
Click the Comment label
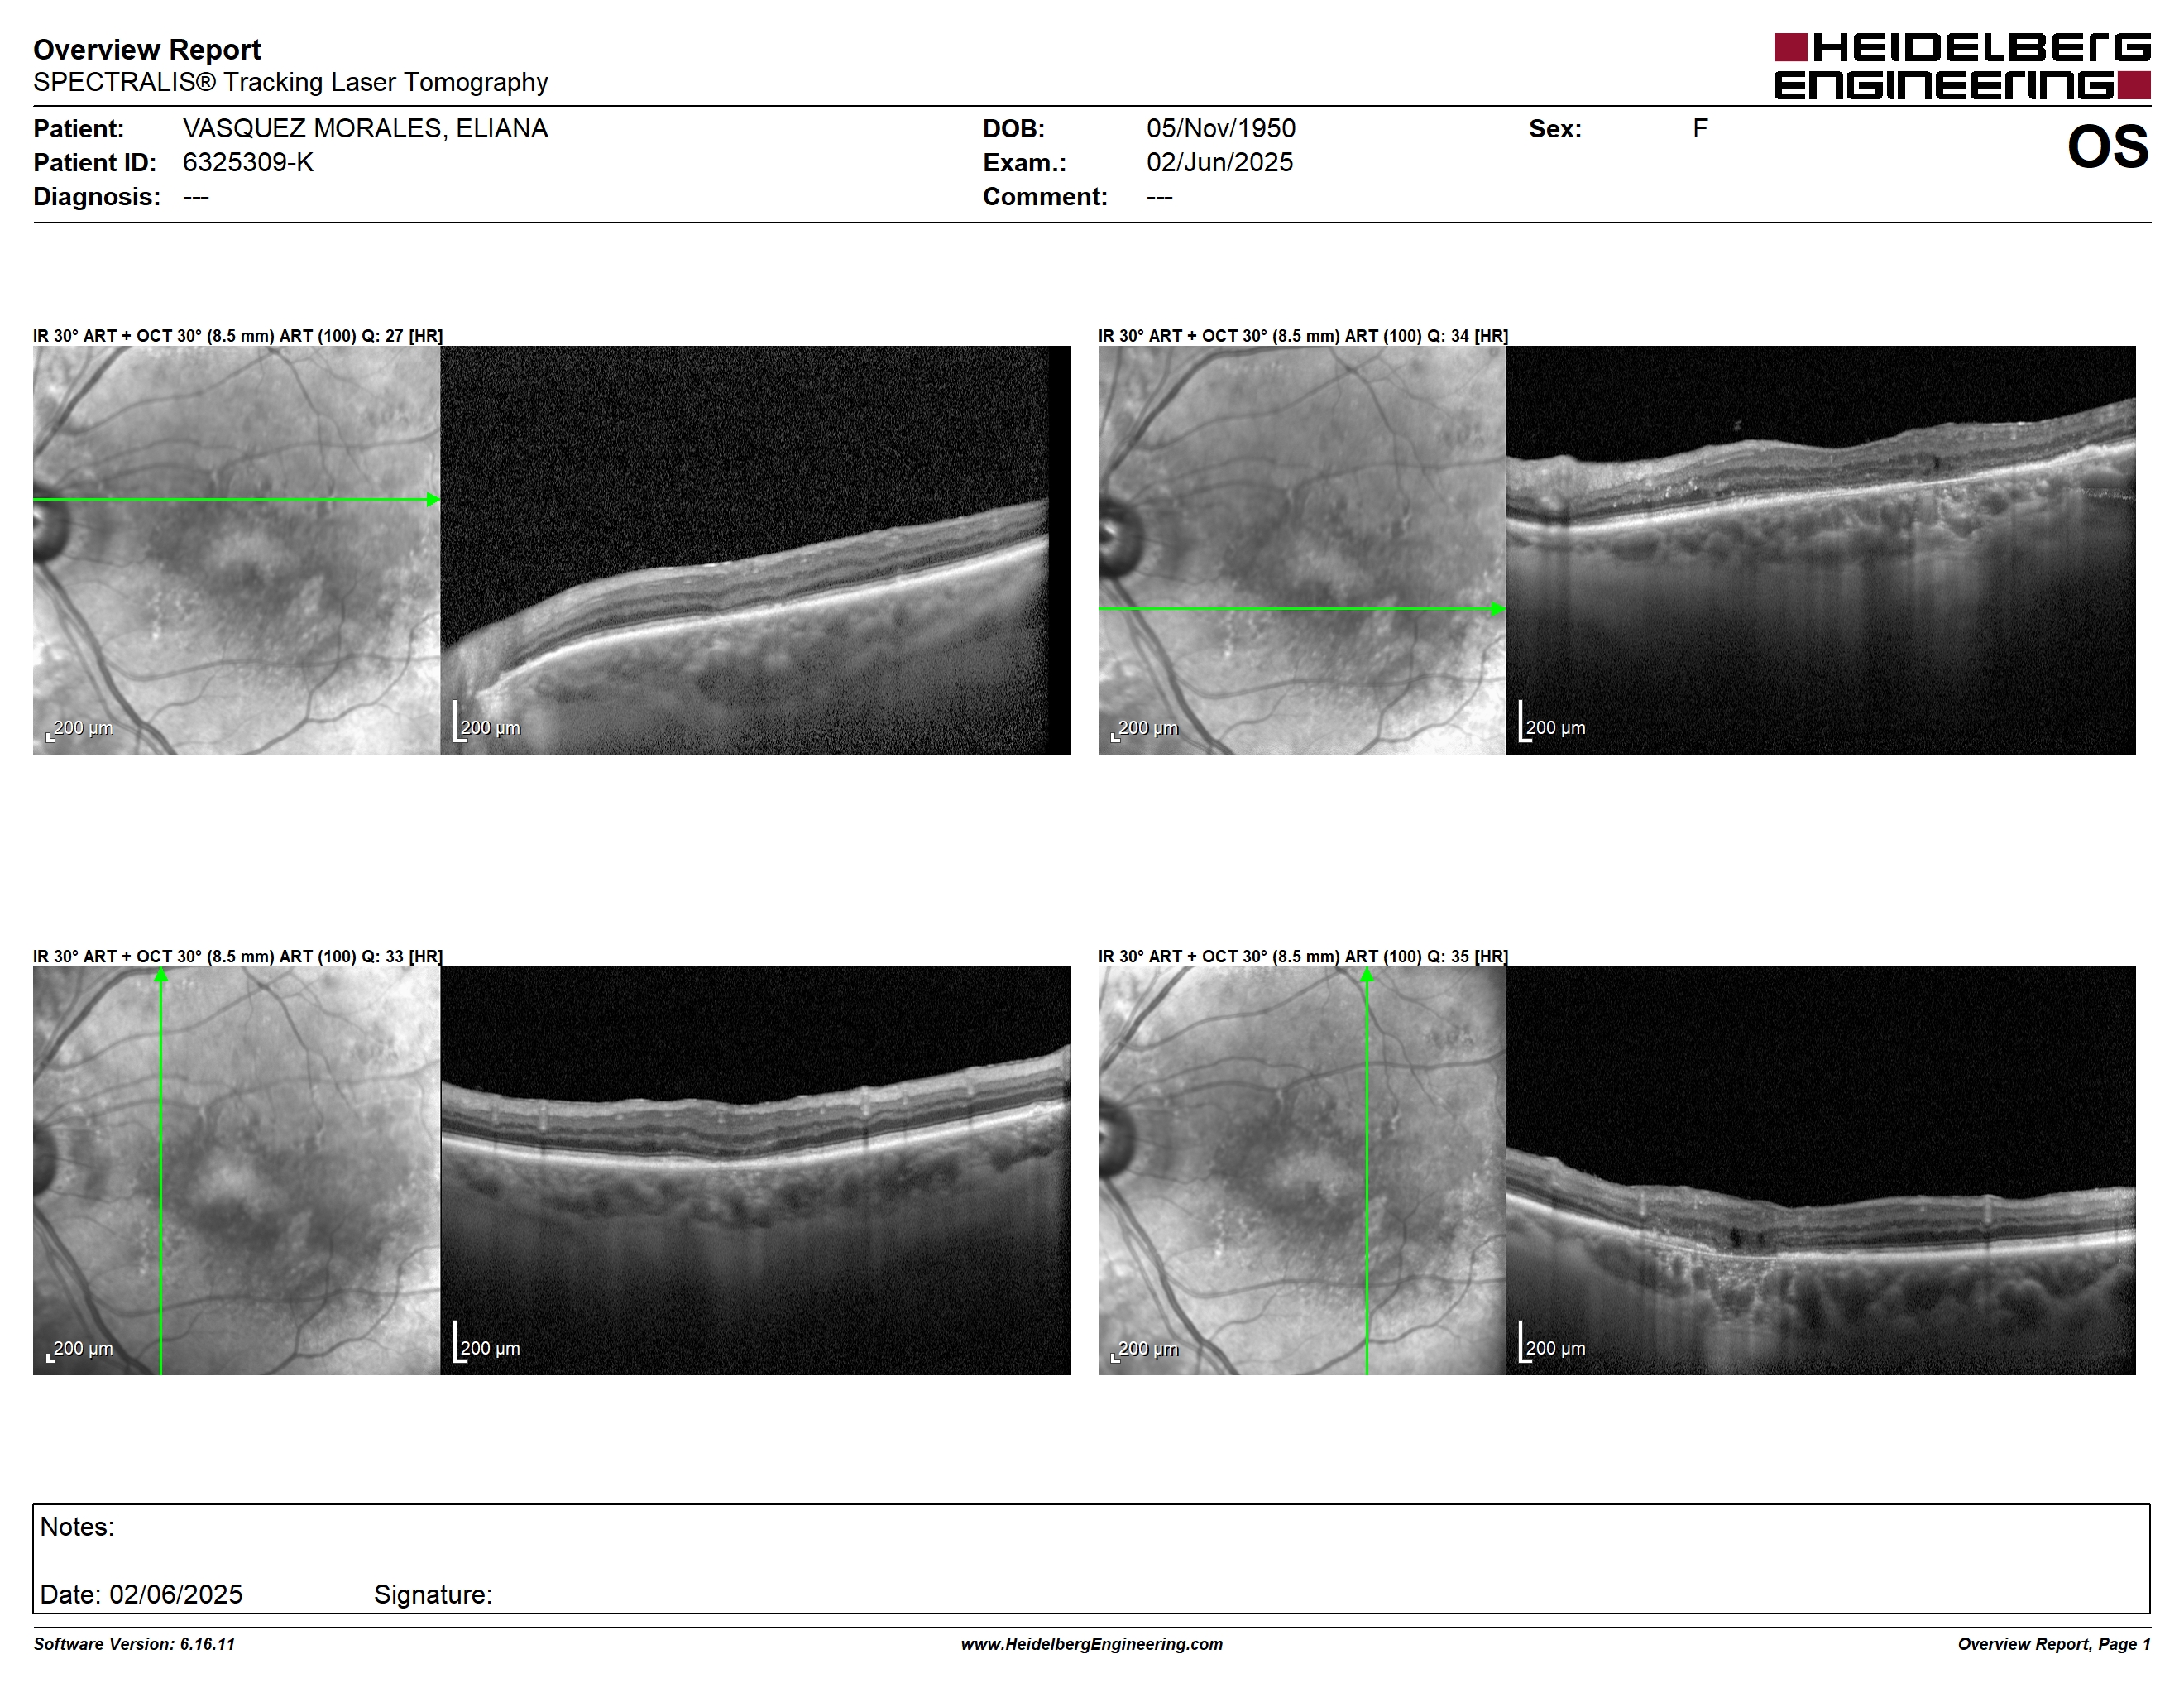point(1045,196)
